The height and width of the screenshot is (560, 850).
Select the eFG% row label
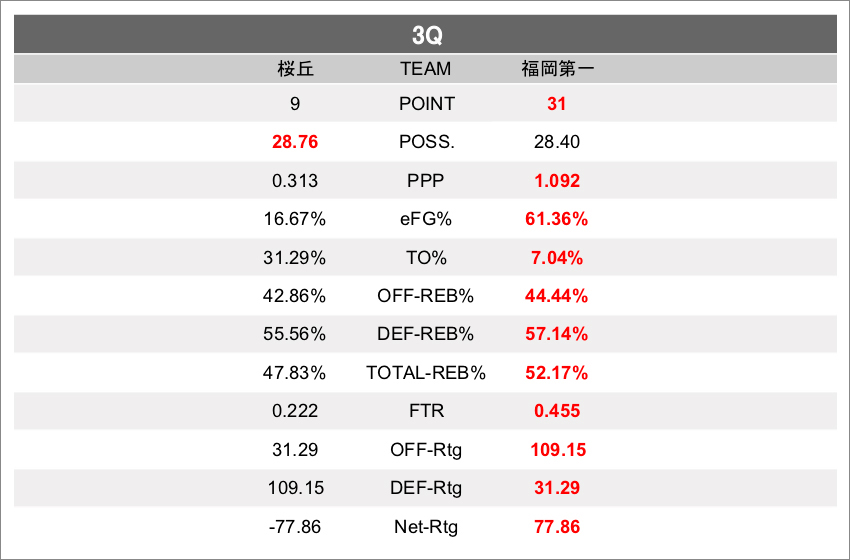click(426, 219)
